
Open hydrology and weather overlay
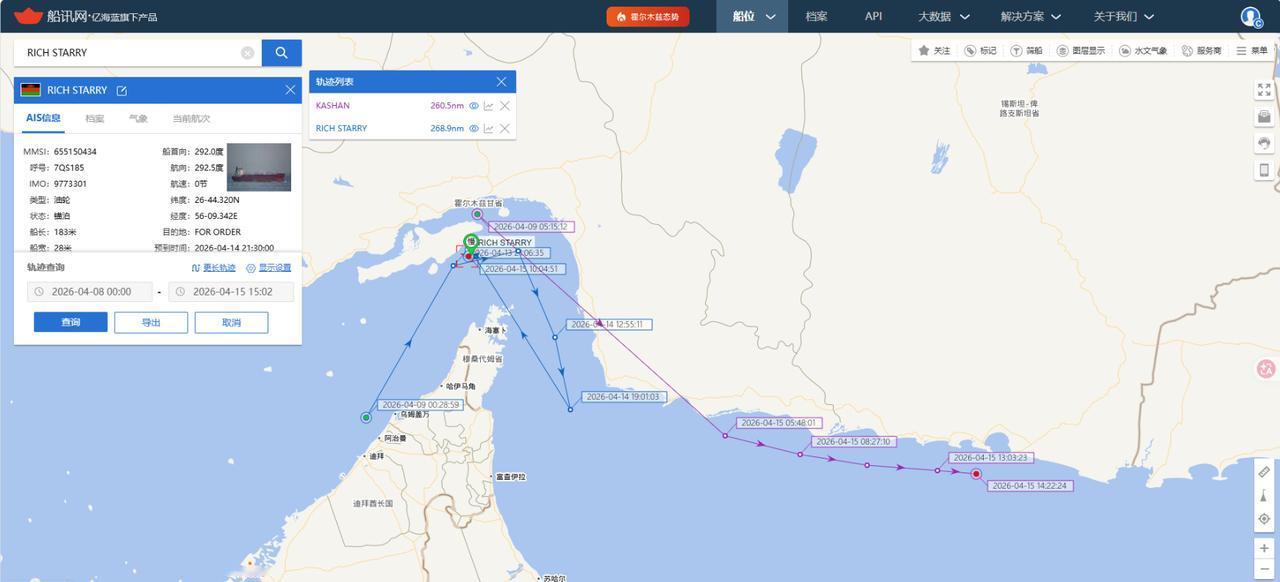(1143, 50)
